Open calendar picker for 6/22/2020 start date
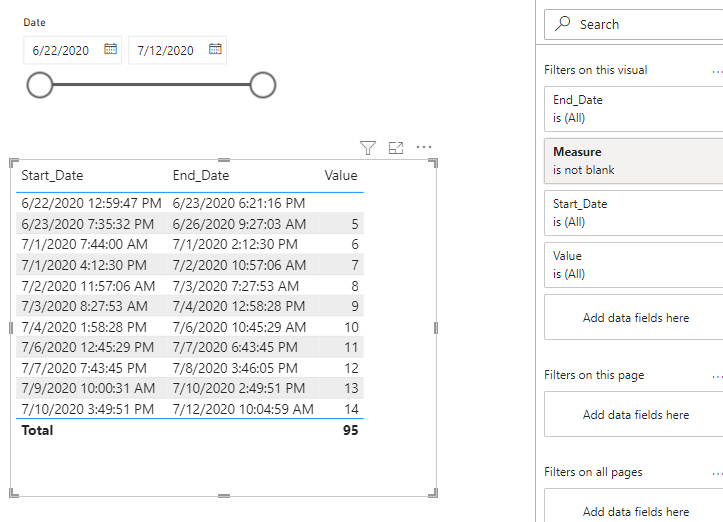The height and width of the screenshot is (522, 723). [x=110, y=49]
